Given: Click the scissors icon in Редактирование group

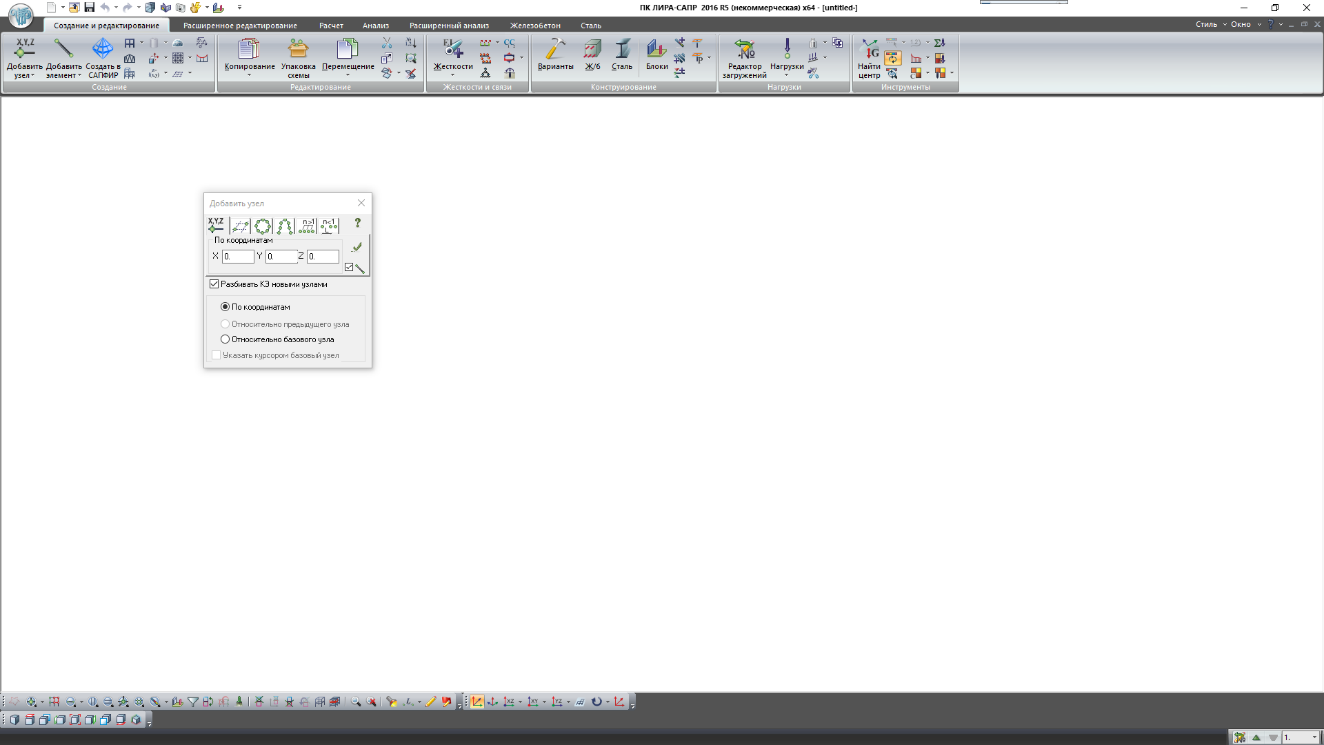Looking at the screenshot, I should click(x=387, y=43).
